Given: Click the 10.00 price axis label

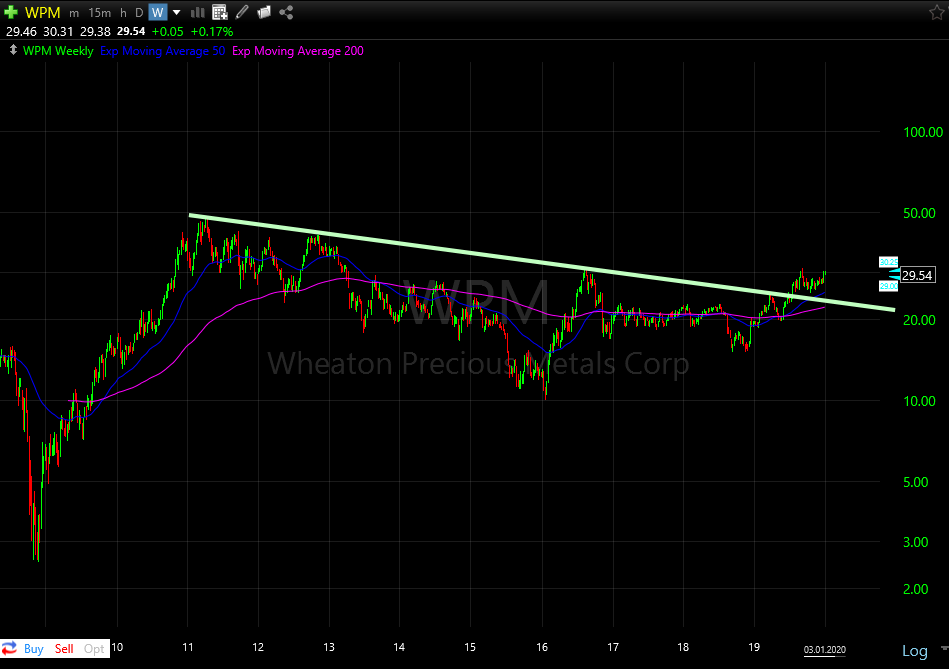Looking at the screenshot, I should 919,401.
